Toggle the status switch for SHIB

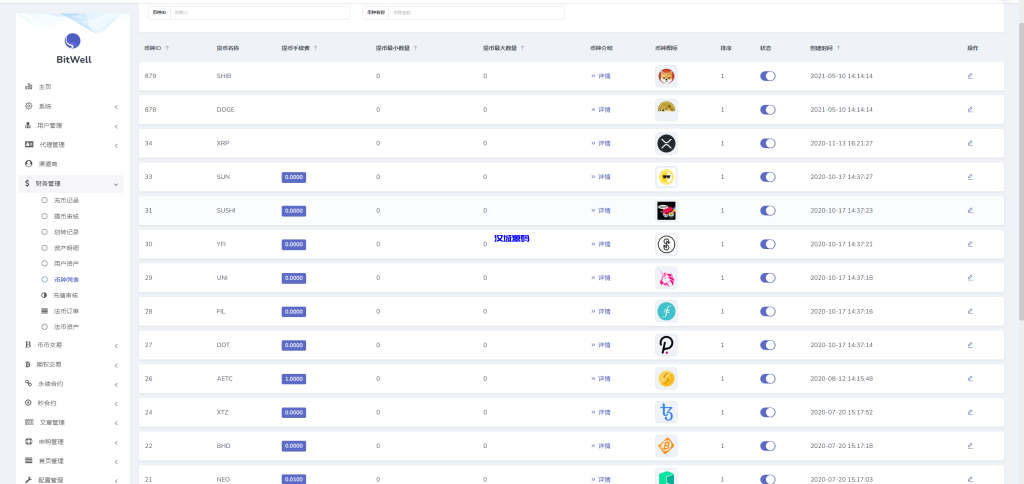pyautogui.click(x=767, y=76)
